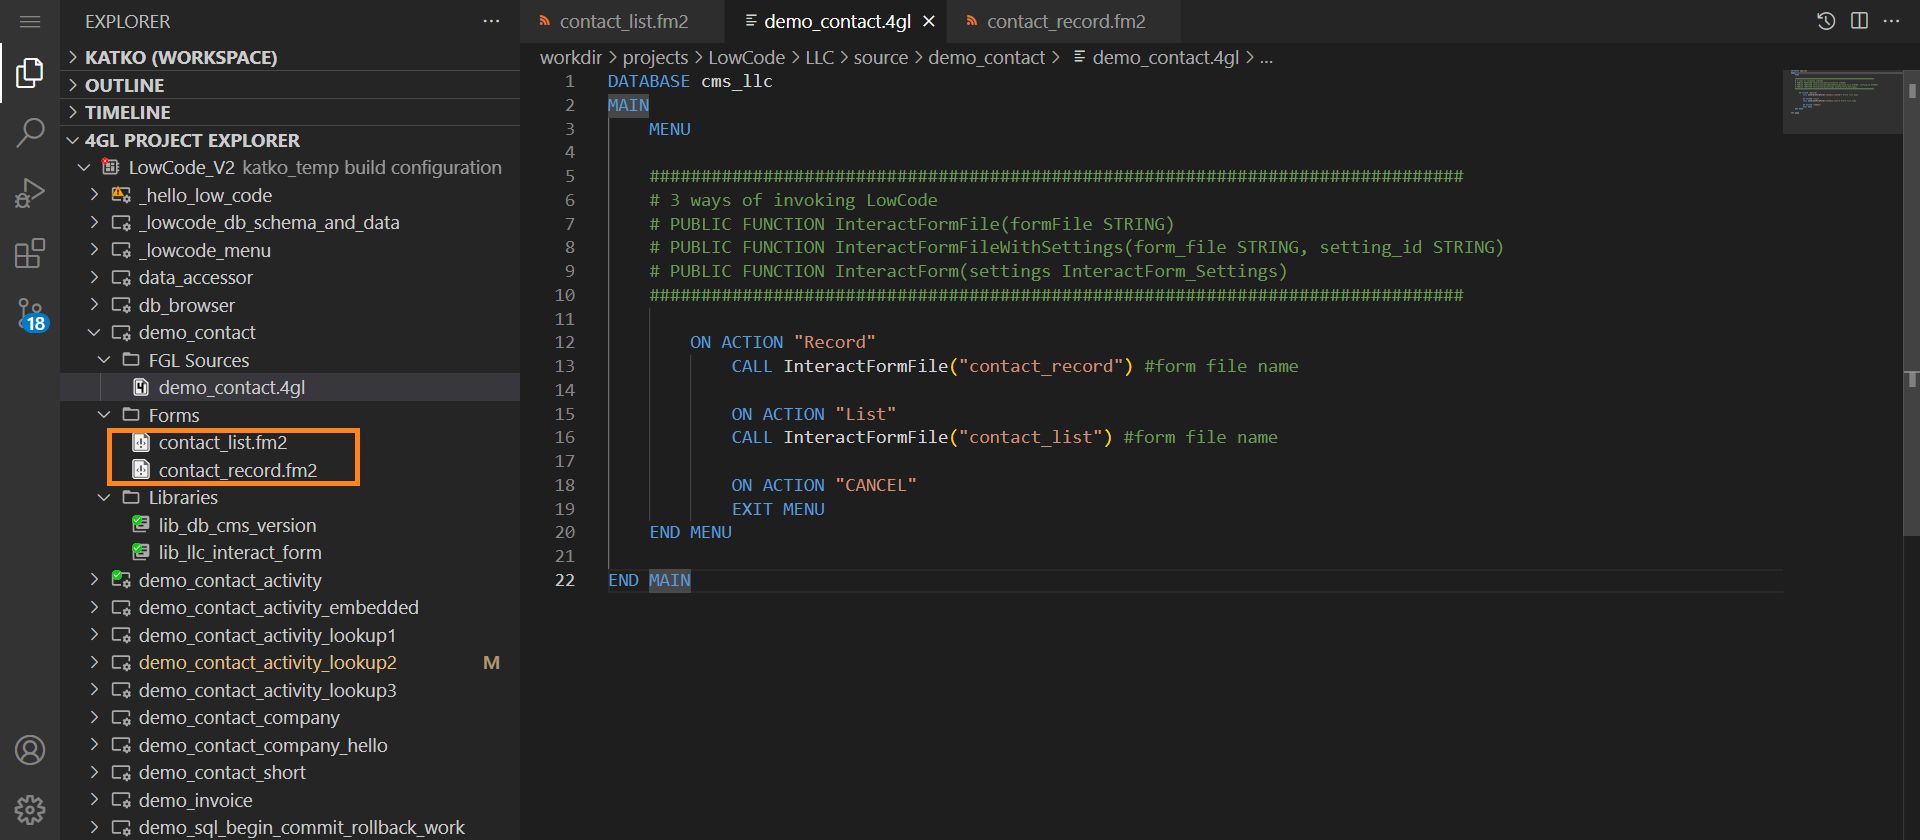
Task: Open Run and Debug view
Action: (30, 192)
